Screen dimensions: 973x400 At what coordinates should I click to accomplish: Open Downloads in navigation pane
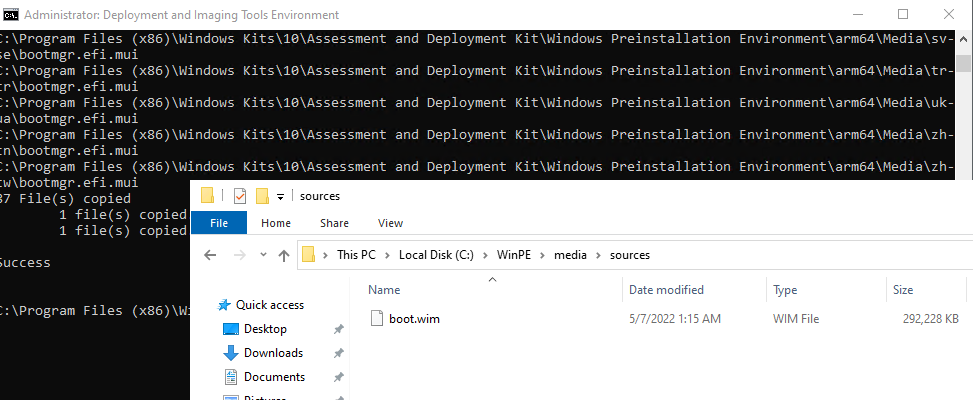[x=273, y=353]
